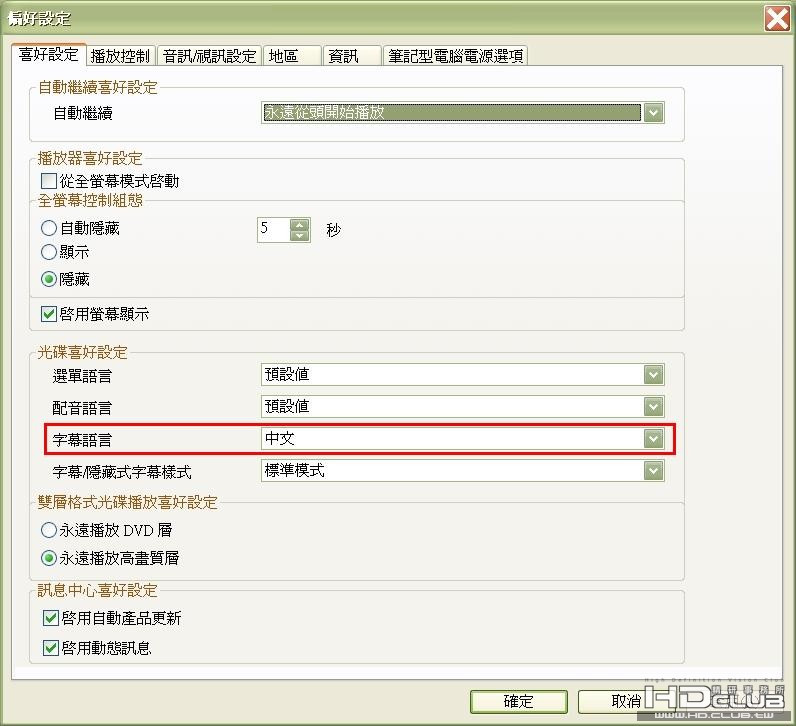Toggle 從全螢幕模式啟動 checkbox

(x=49, y=181)
